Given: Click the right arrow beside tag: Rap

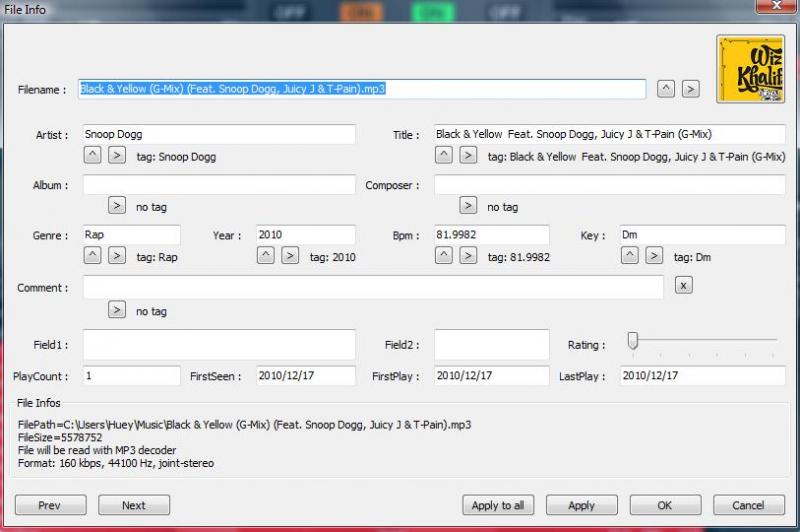Looking at the screenshot, I should (117, 256).
